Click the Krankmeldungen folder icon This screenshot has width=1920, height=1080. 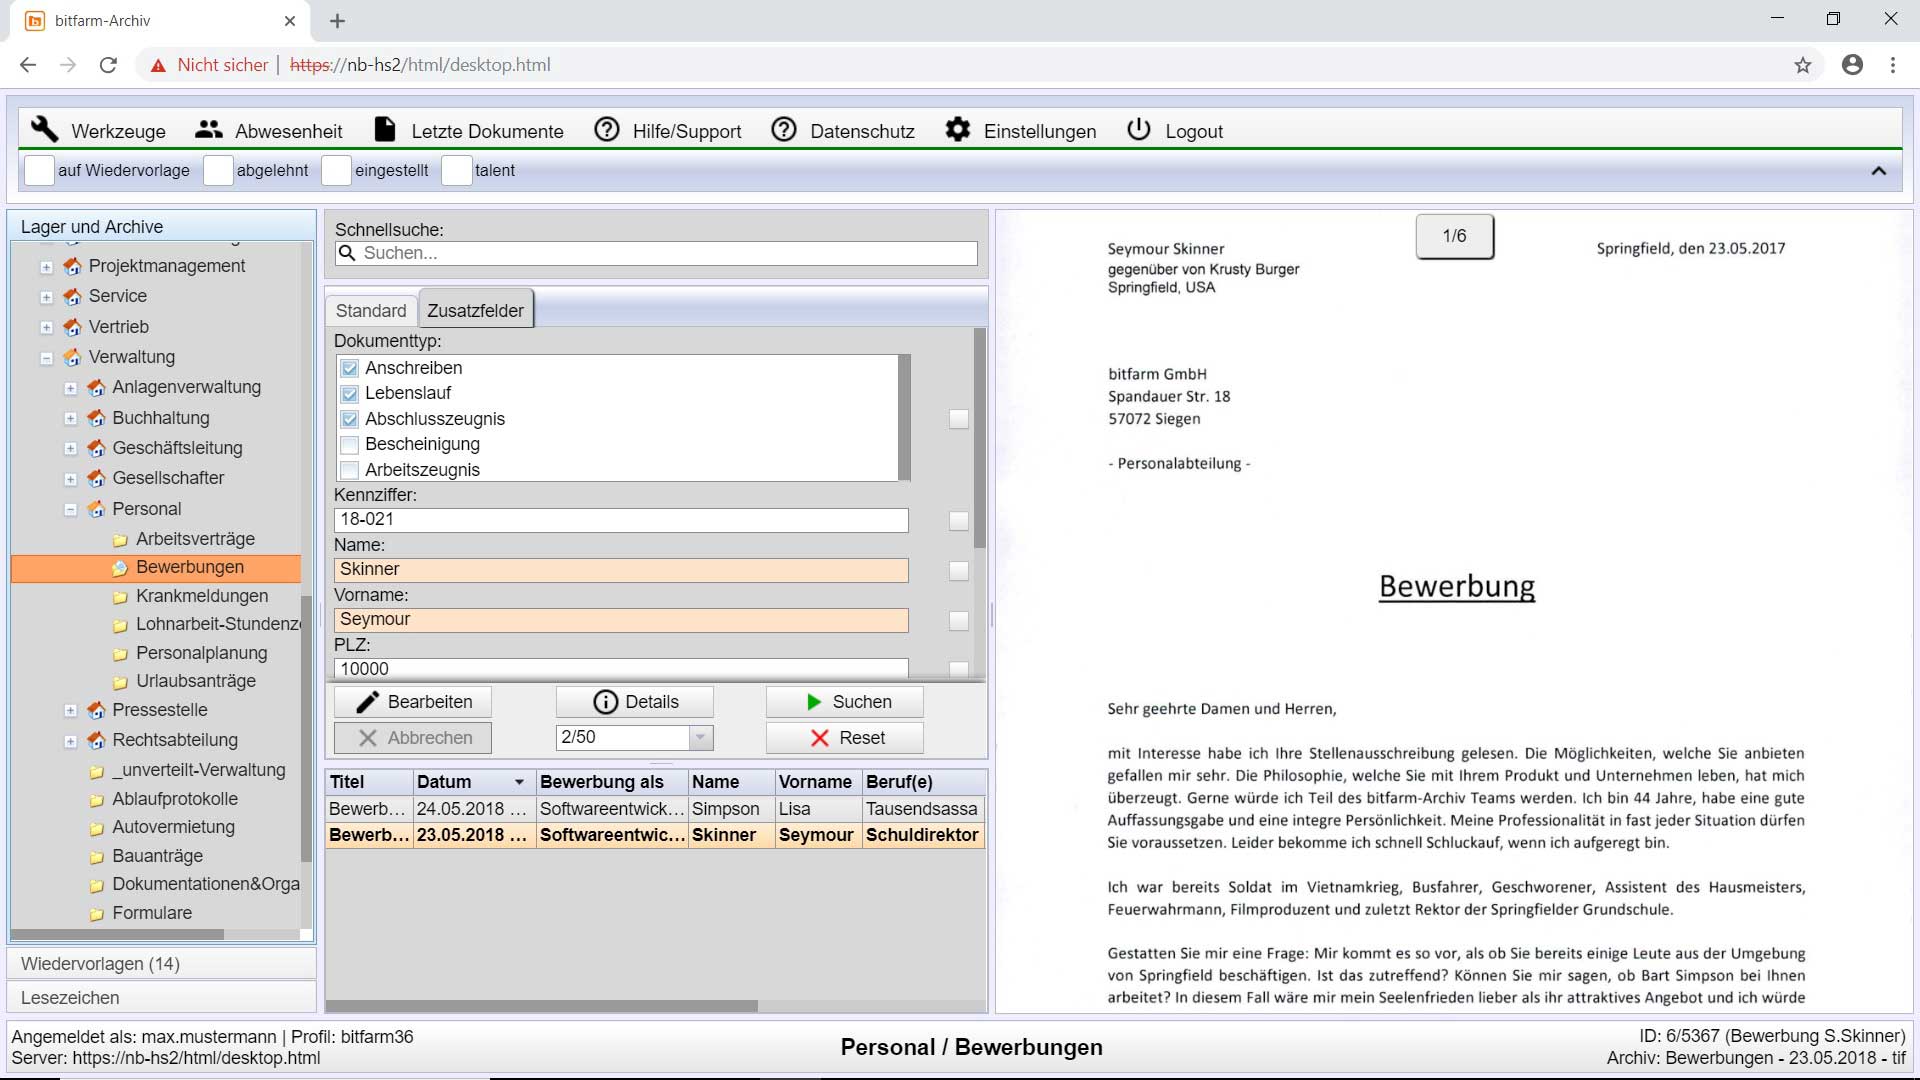pos(120,597)
